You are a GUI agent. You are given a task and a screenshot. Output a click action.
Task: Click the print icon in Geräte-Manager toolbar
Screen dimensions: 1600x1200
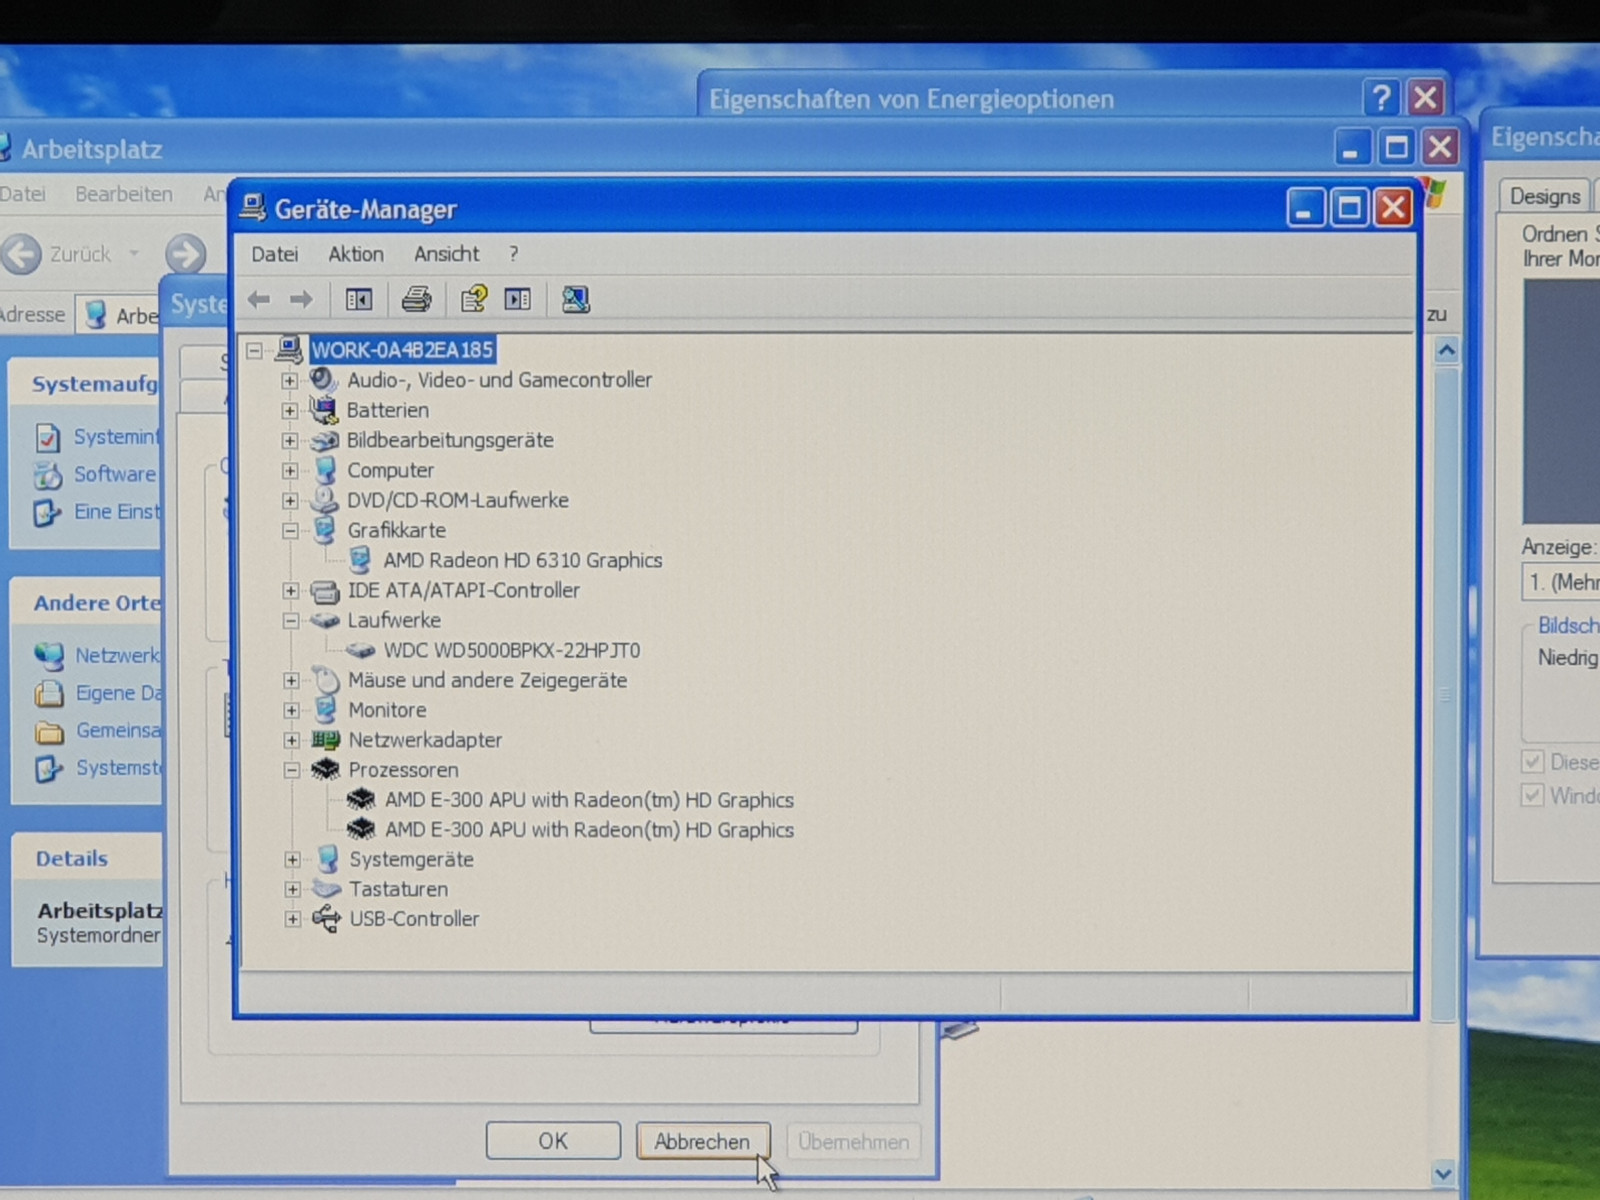416,299
